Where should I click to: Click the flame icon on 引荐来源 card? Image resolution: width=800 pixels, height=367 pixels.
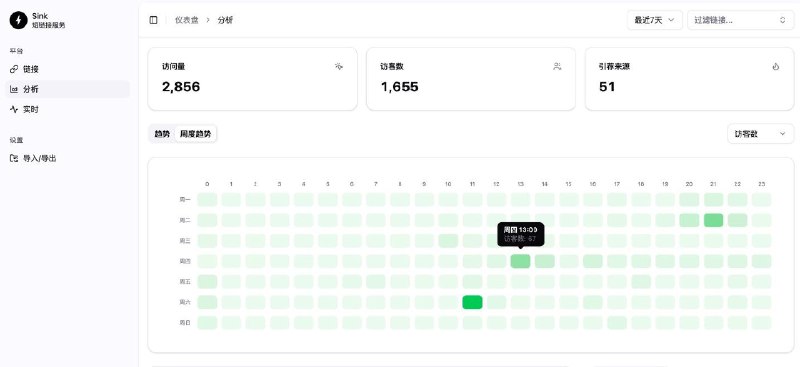pyautogui.click(x=776, y=66)
